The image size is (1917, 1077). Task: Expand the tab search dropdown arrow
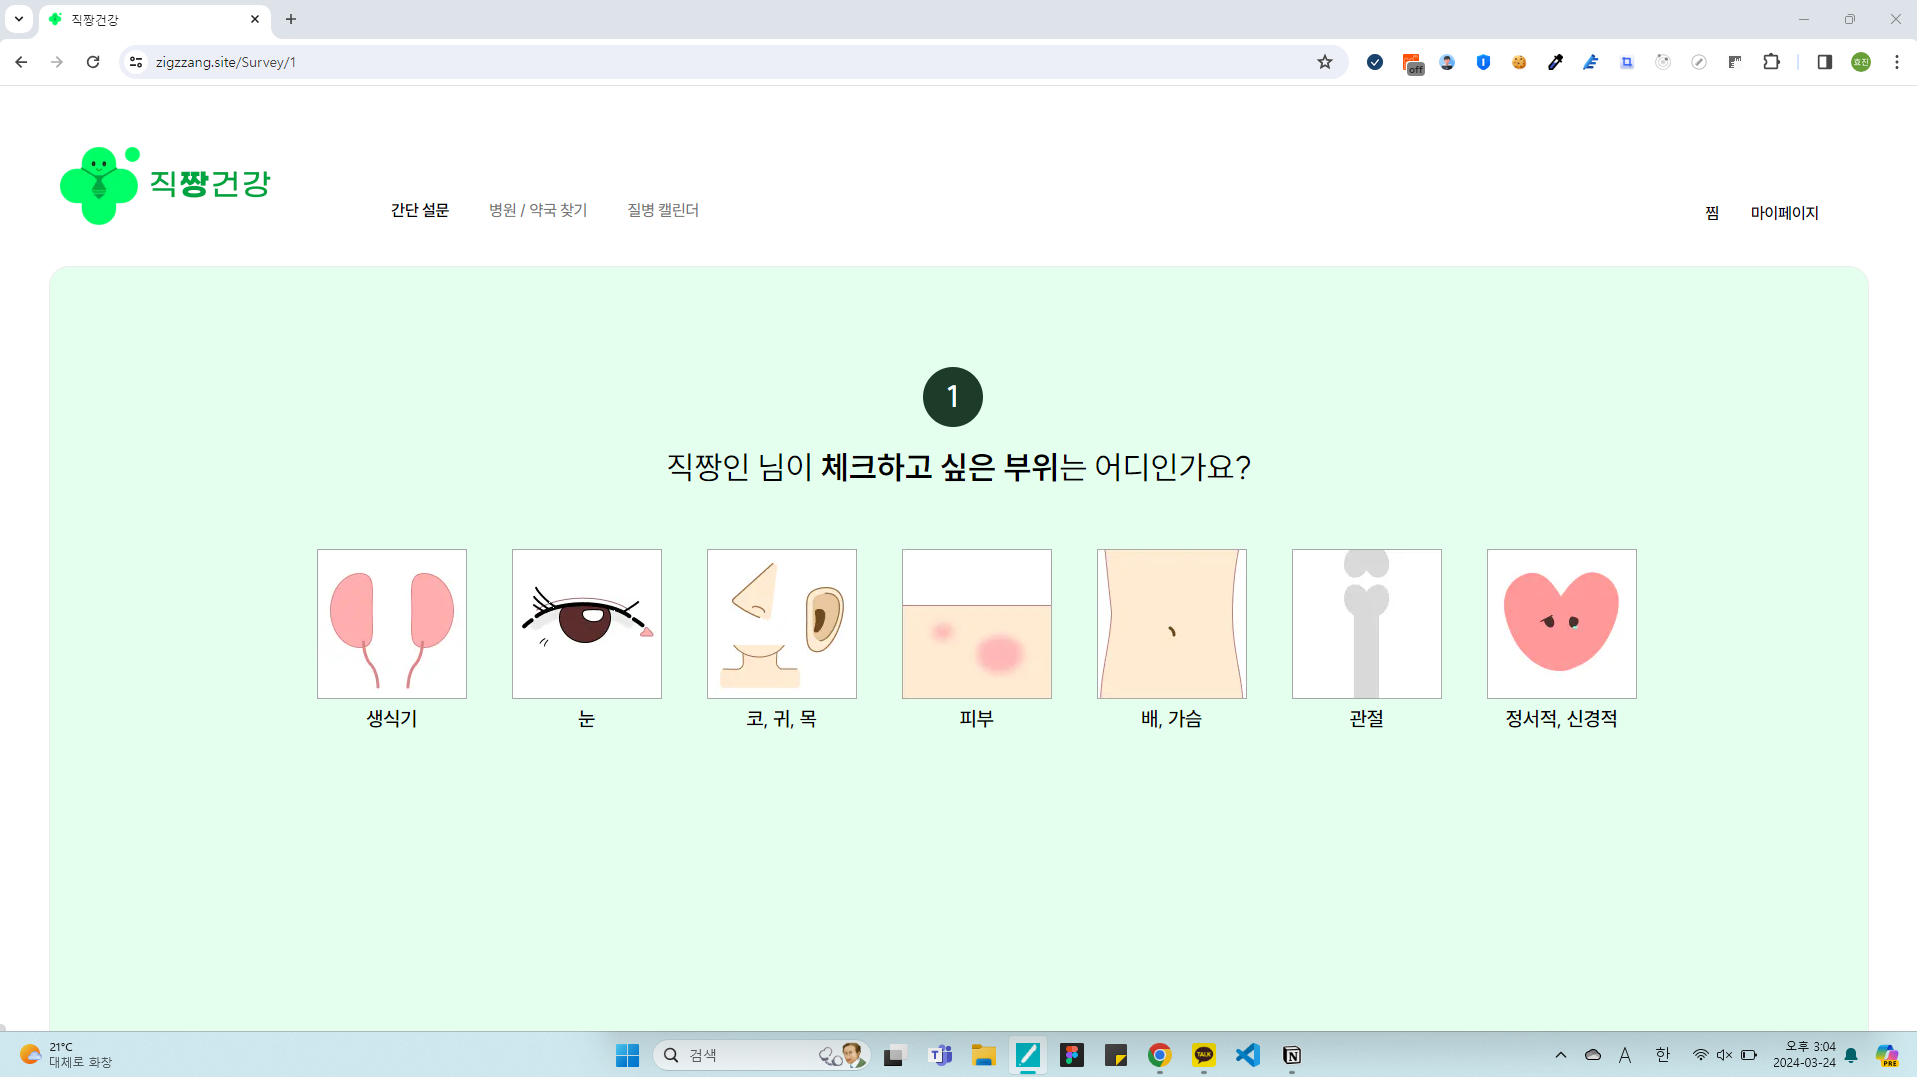19,19
